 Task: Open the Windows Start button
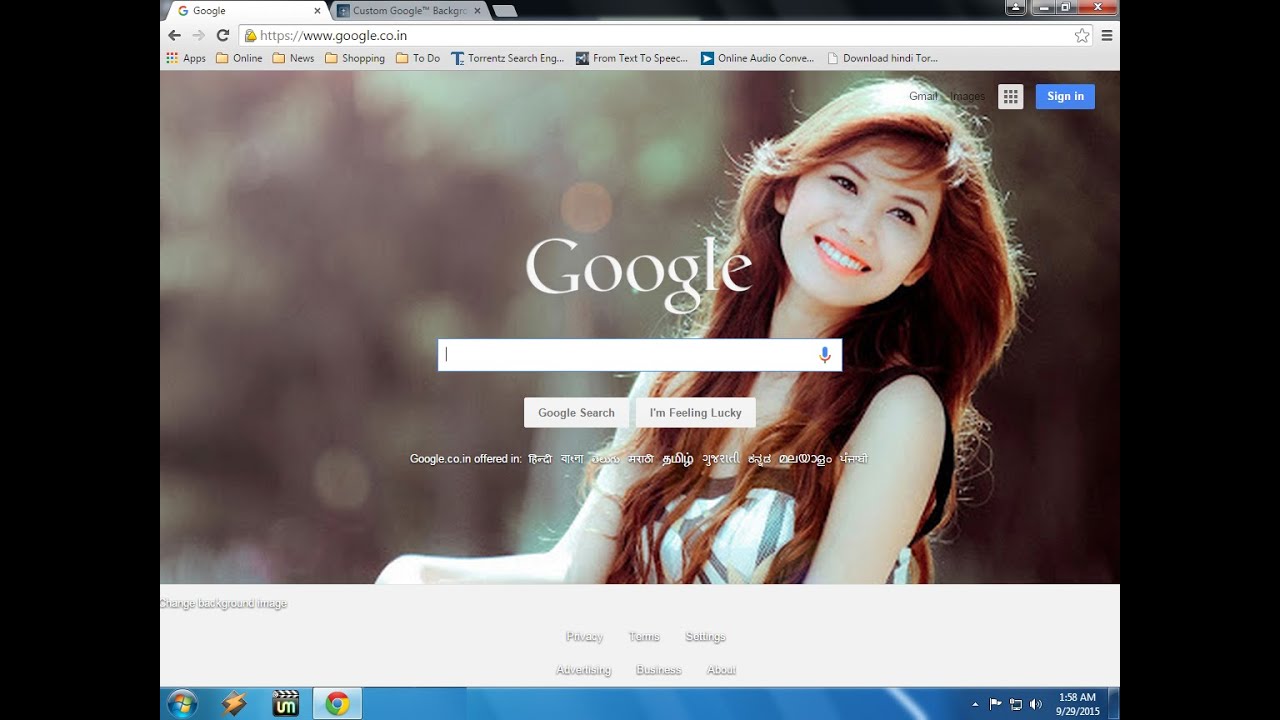pyautogui.click(x=182, y=704)
